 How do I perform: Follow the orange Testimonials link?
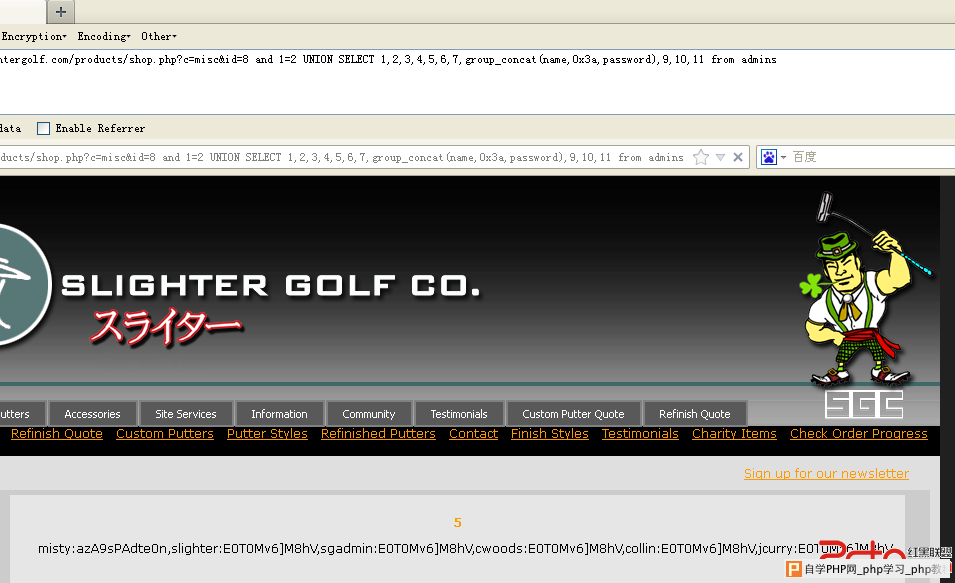pos(640,434)
